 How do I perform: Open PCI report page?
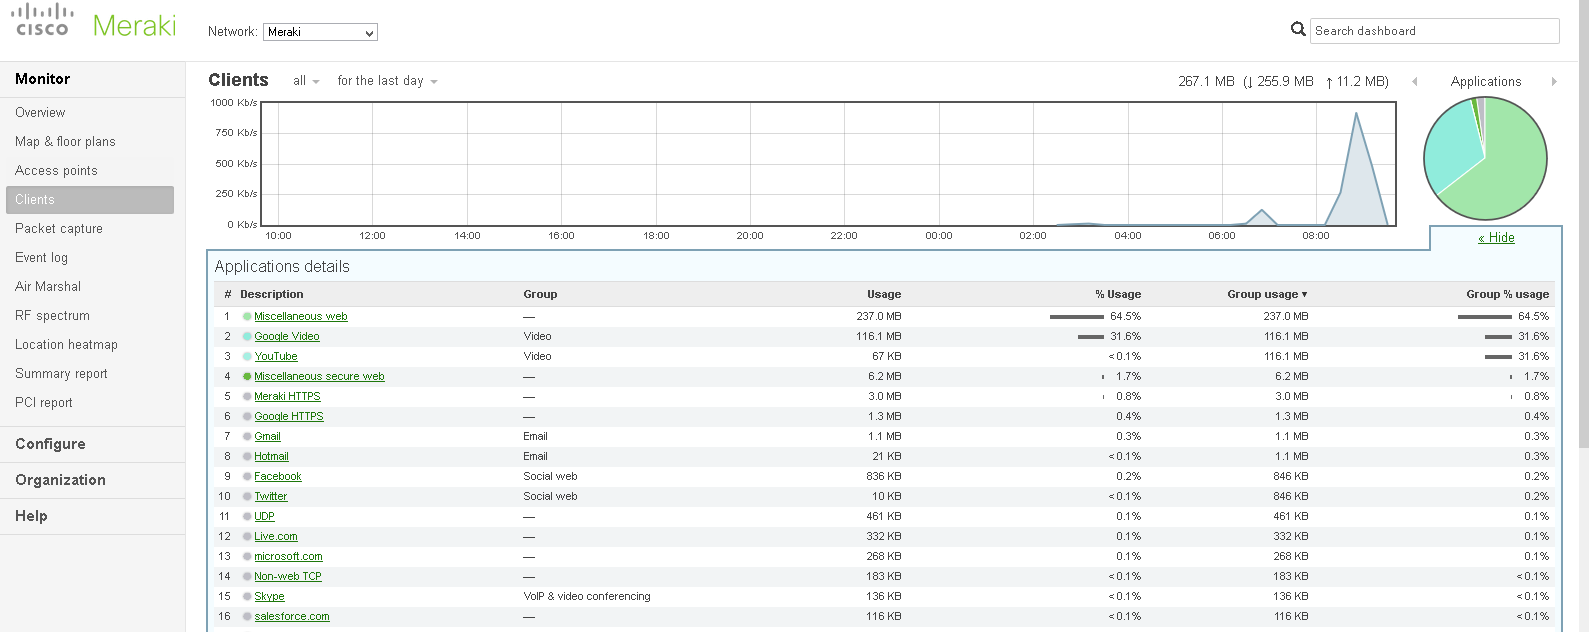(x=44, y=403)
